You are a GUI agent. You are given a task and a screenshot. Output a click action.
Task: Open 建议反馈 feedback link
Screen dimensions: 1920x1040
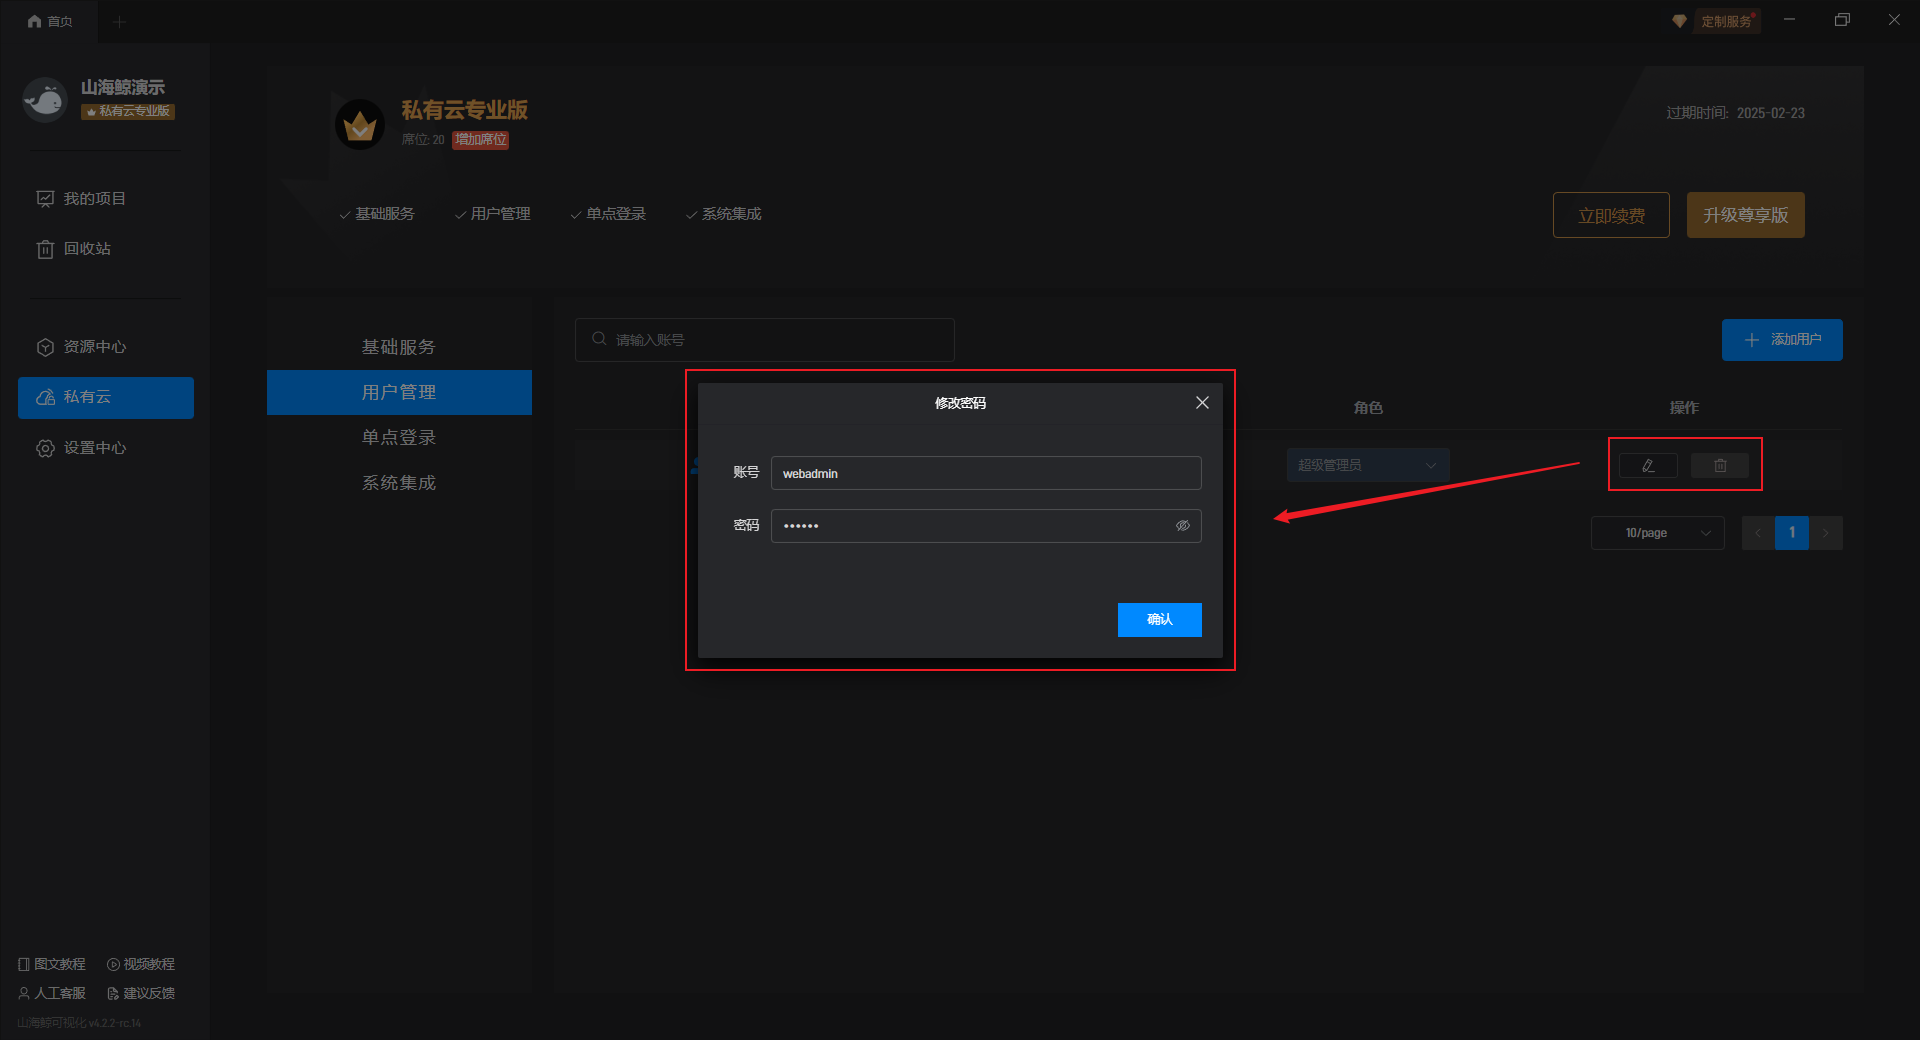141,993
